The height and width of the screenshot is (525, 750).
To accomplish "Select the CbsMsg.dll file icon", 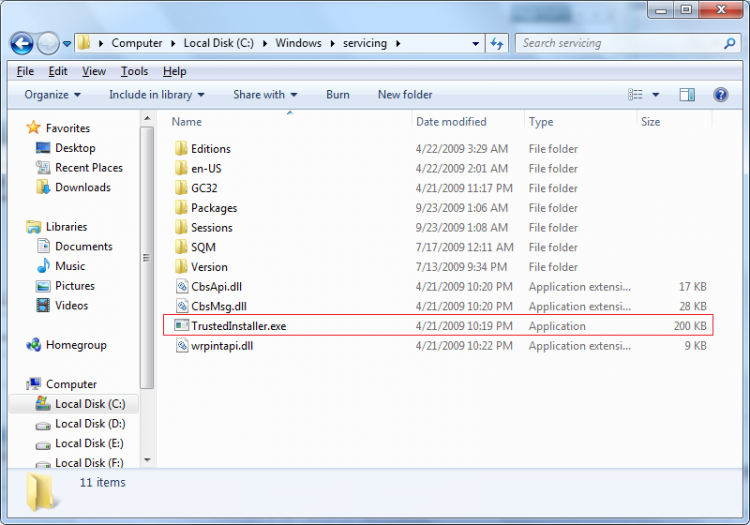I will (182, 306).
